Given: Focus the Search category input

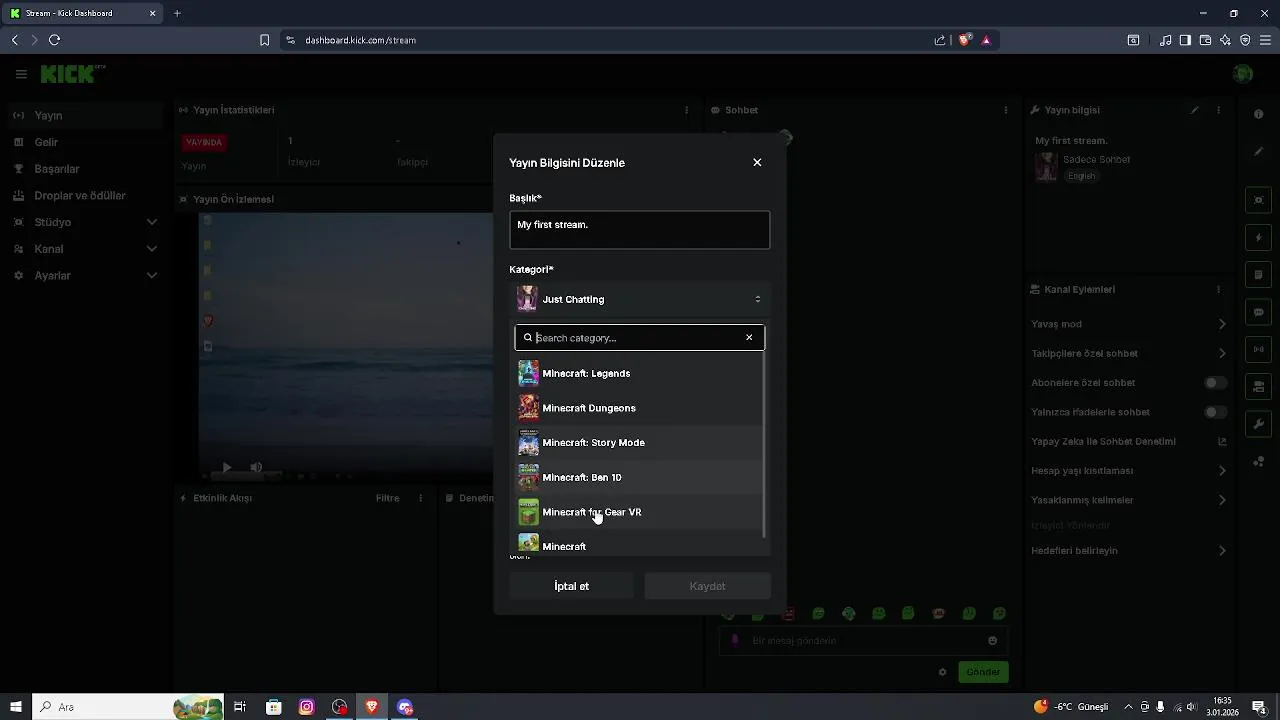Looking at the screenshot, I should coord(638,338).
